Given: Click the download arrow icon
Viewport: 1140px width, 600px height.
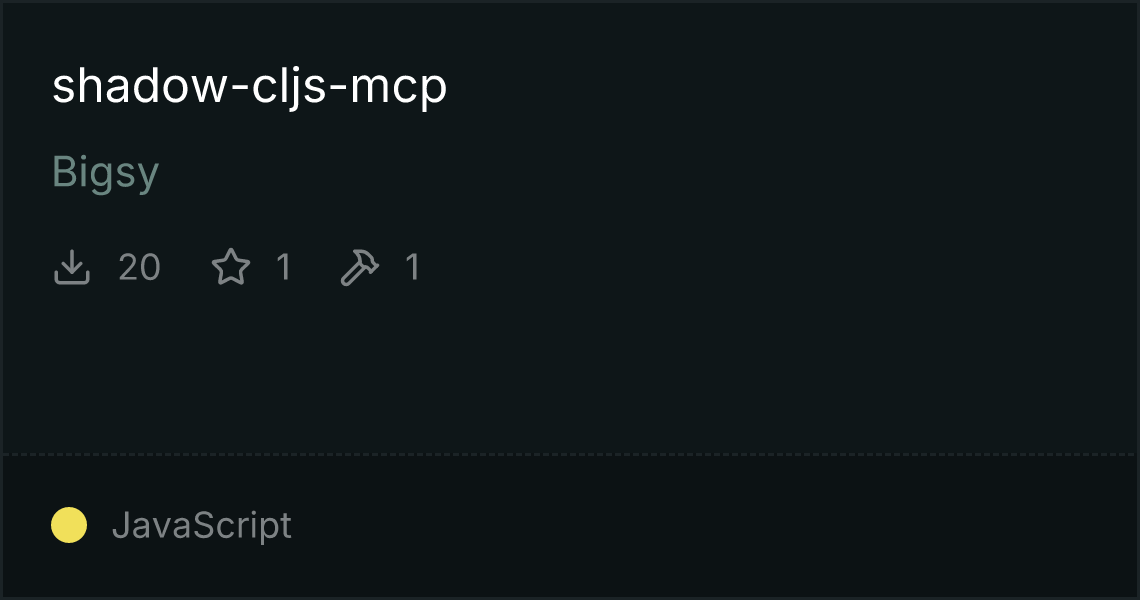Looking at the screenshot, I should coord(72,267).
